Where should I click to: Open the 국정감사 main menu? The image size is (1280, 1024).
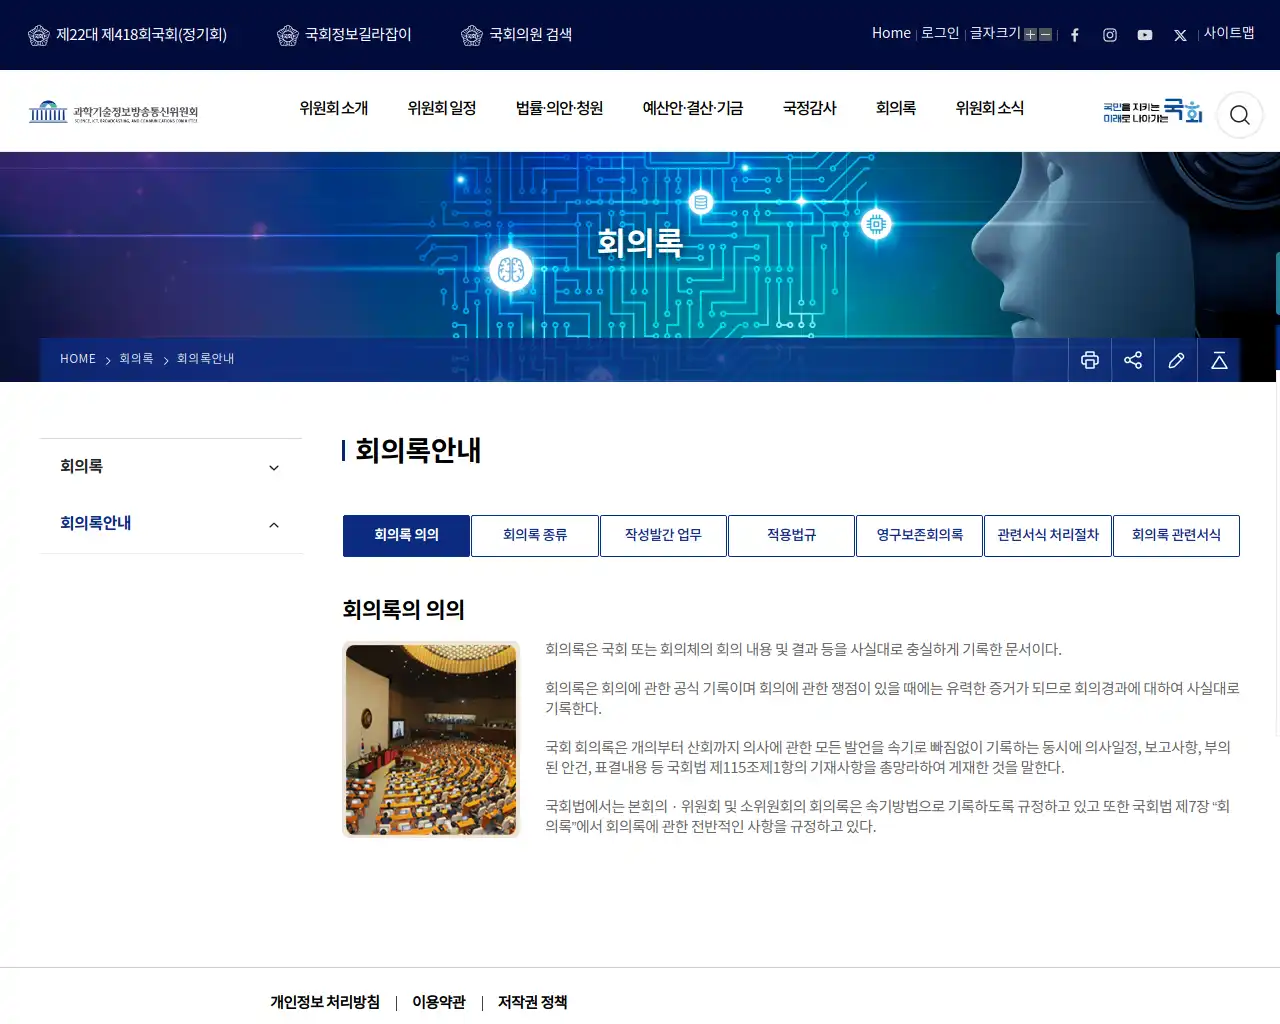coord(810,108)
